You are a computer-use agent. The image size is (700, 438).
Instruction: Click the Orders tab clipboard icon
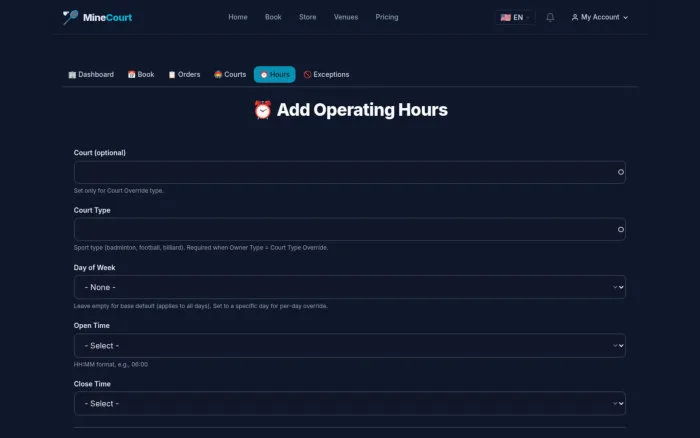click(x=172, y=75)
